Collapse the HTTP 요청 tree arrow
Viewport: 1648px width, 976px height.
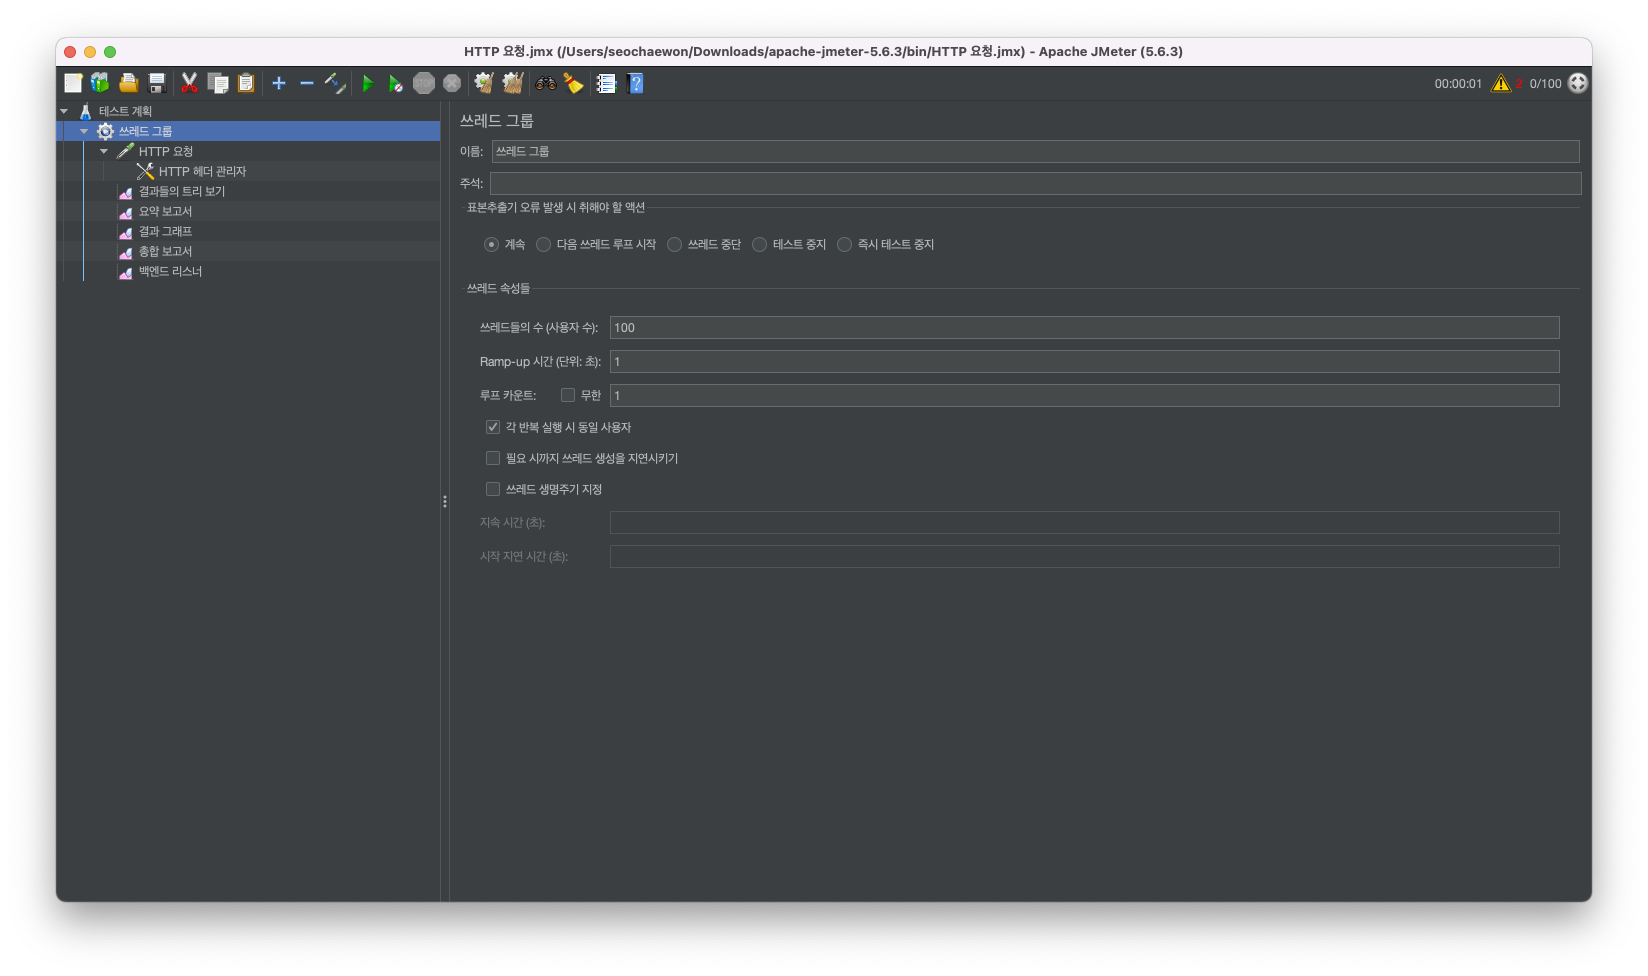tap(104, 151)
